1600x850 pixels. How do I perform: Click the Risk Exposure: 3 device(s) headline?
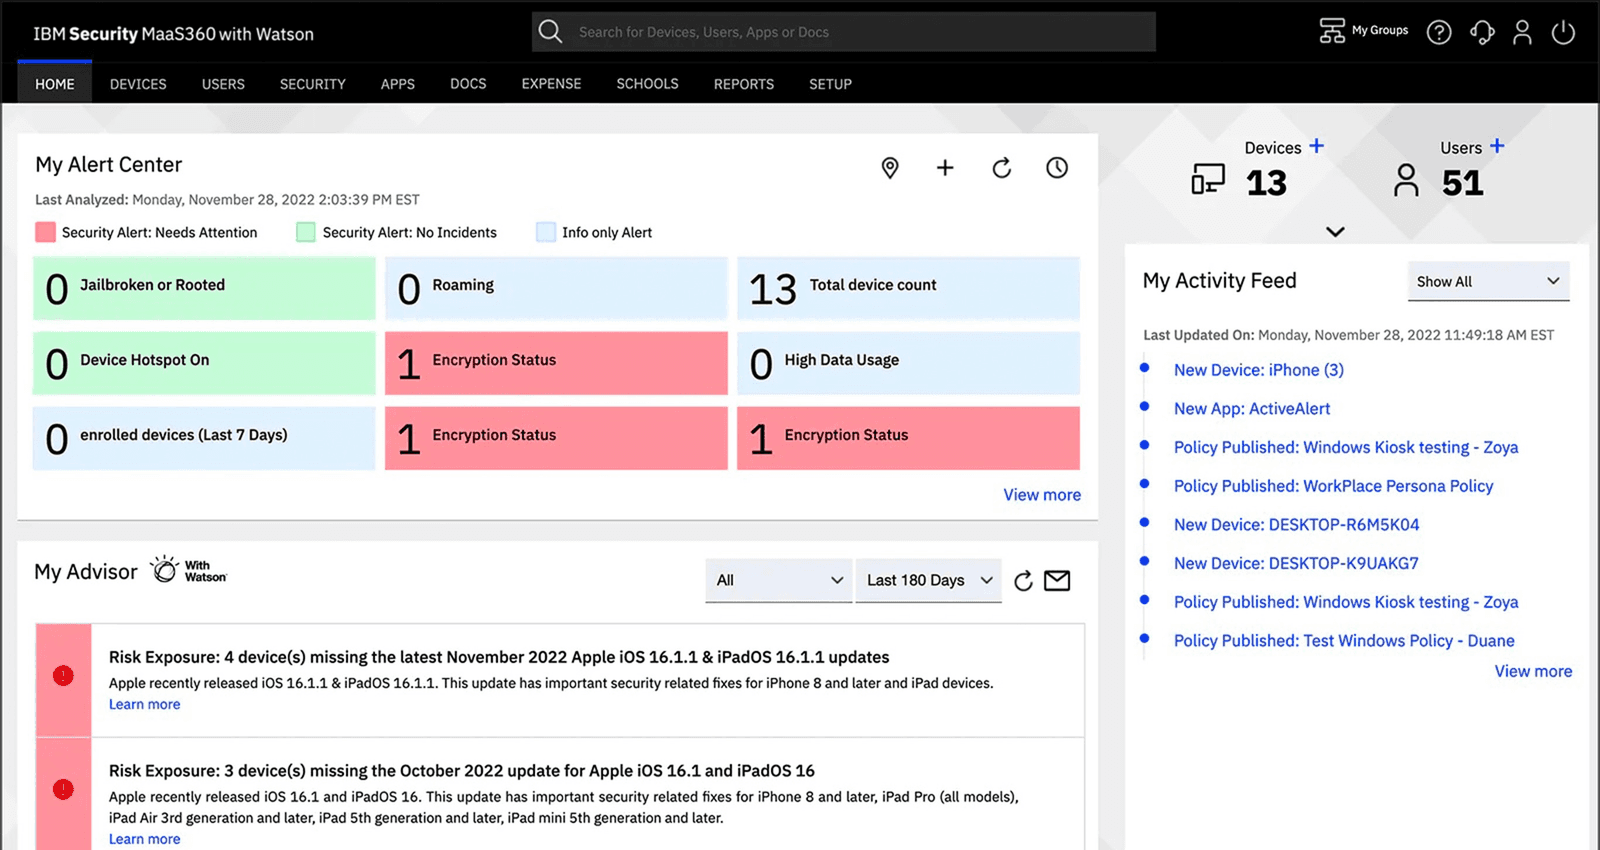pyautogui.click(x=461, y=771)
